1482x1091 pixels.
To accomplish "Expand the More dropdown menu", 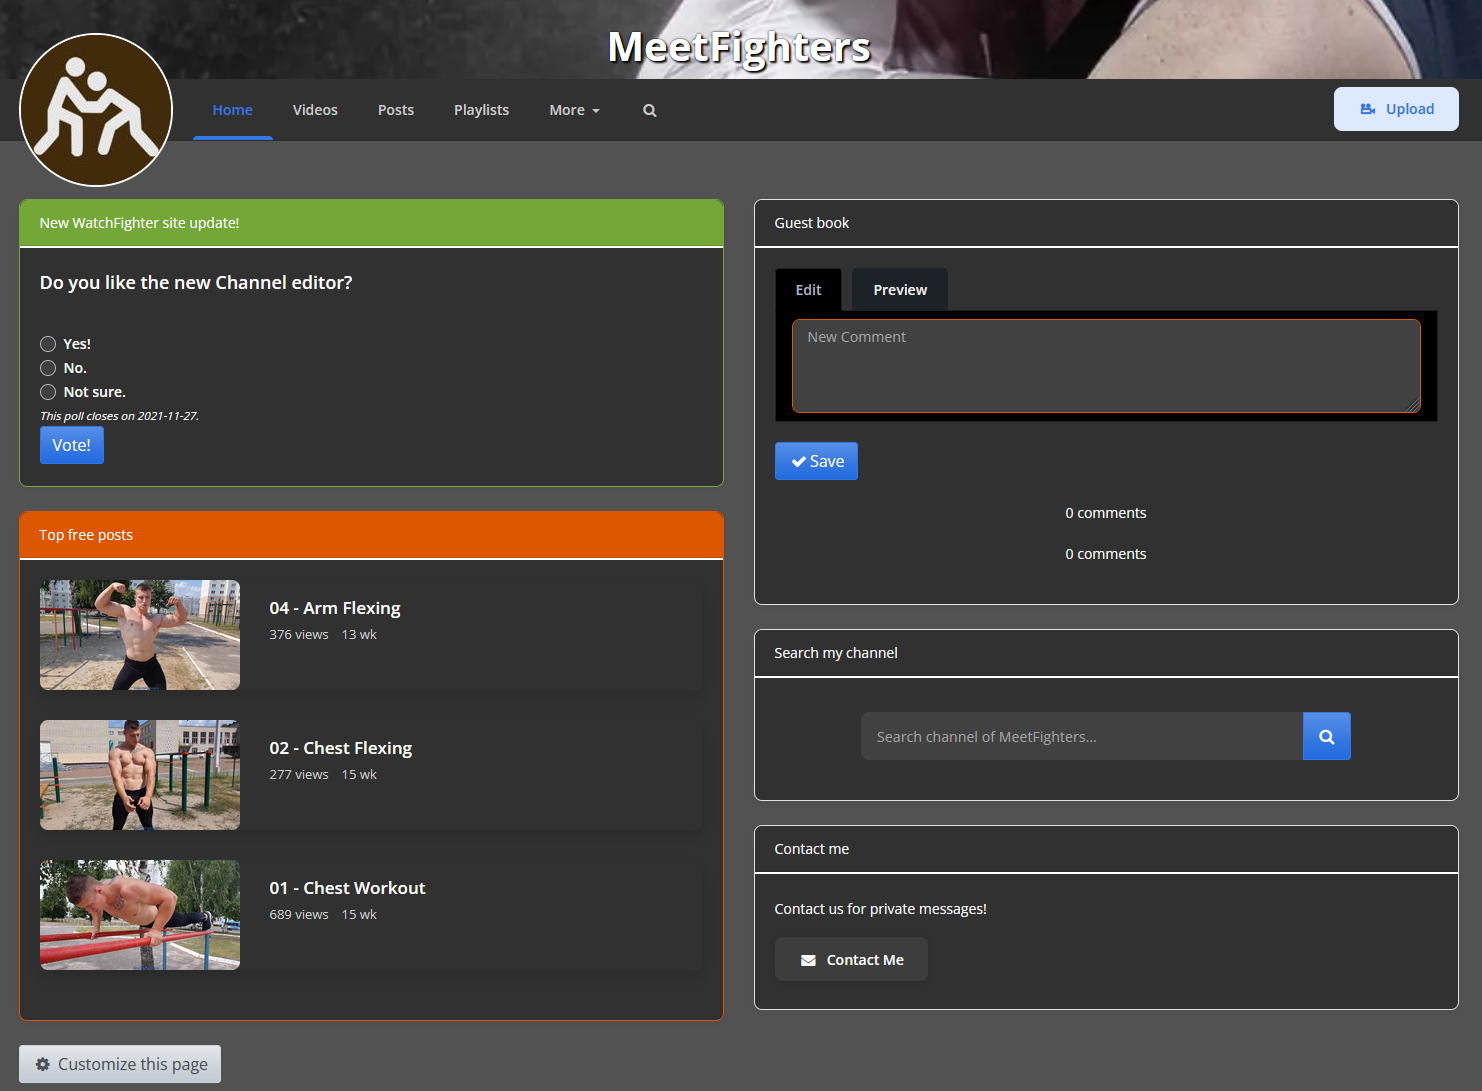I will pyautogui.click(x=574, y=110).
